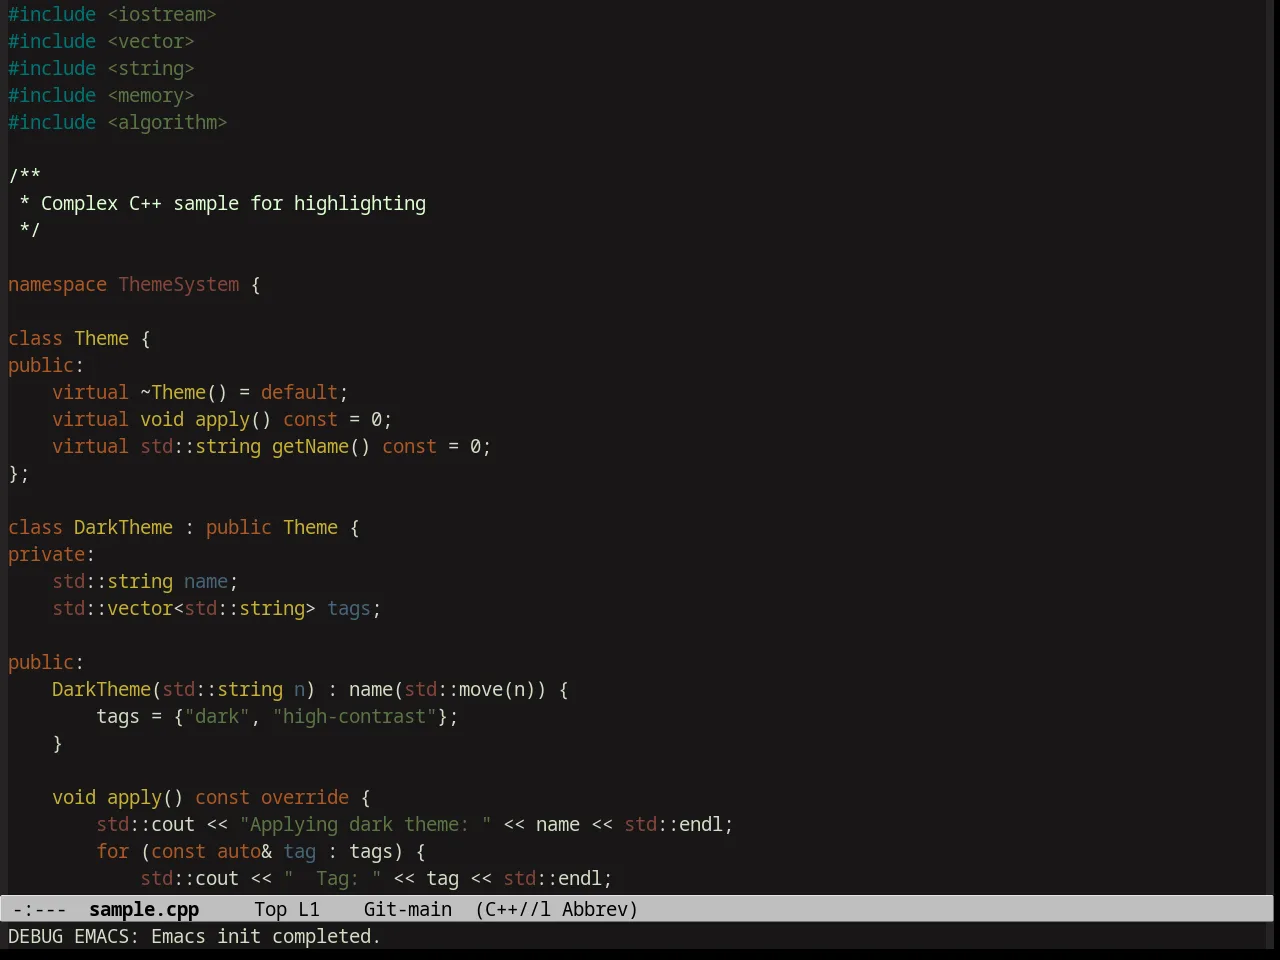This screenshot has width=1280, height=960.
Task: Click 'std::move(n)' in the initializer list
Action: click(x=470, y=689)
